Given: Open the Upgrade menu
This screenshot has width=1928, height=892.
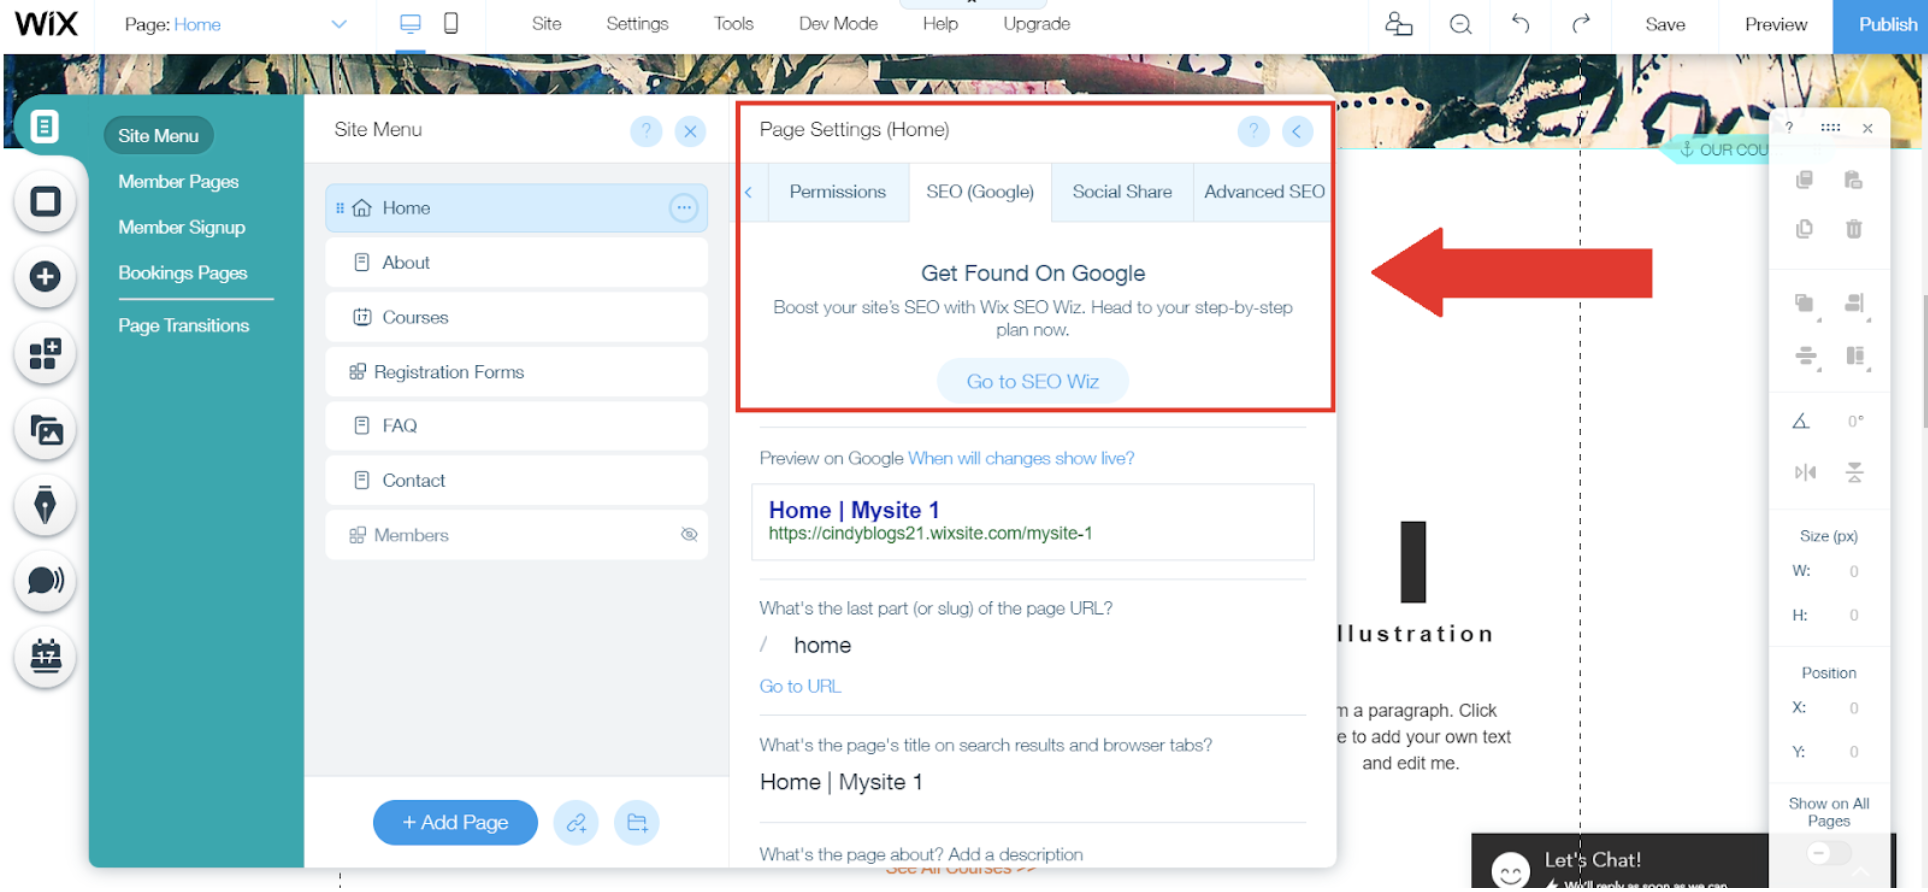Looking at the screenshot, I should [1036, 24].
